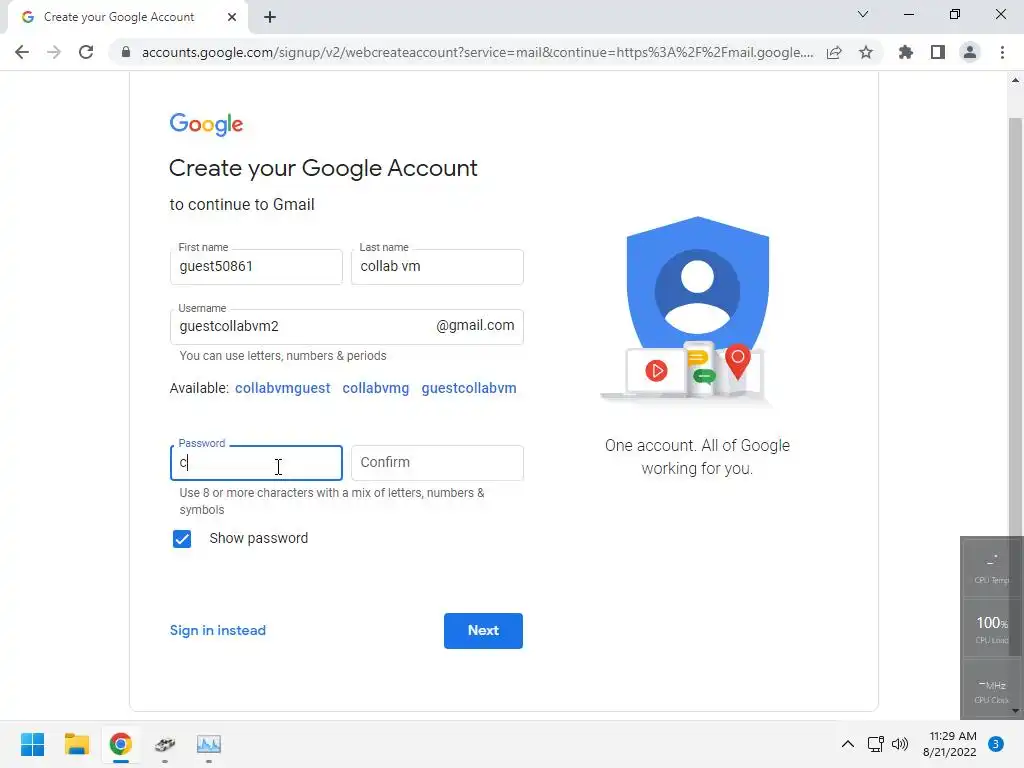Click the scrollbar up arrow
1024x768 pixels.
point(1016,80)
